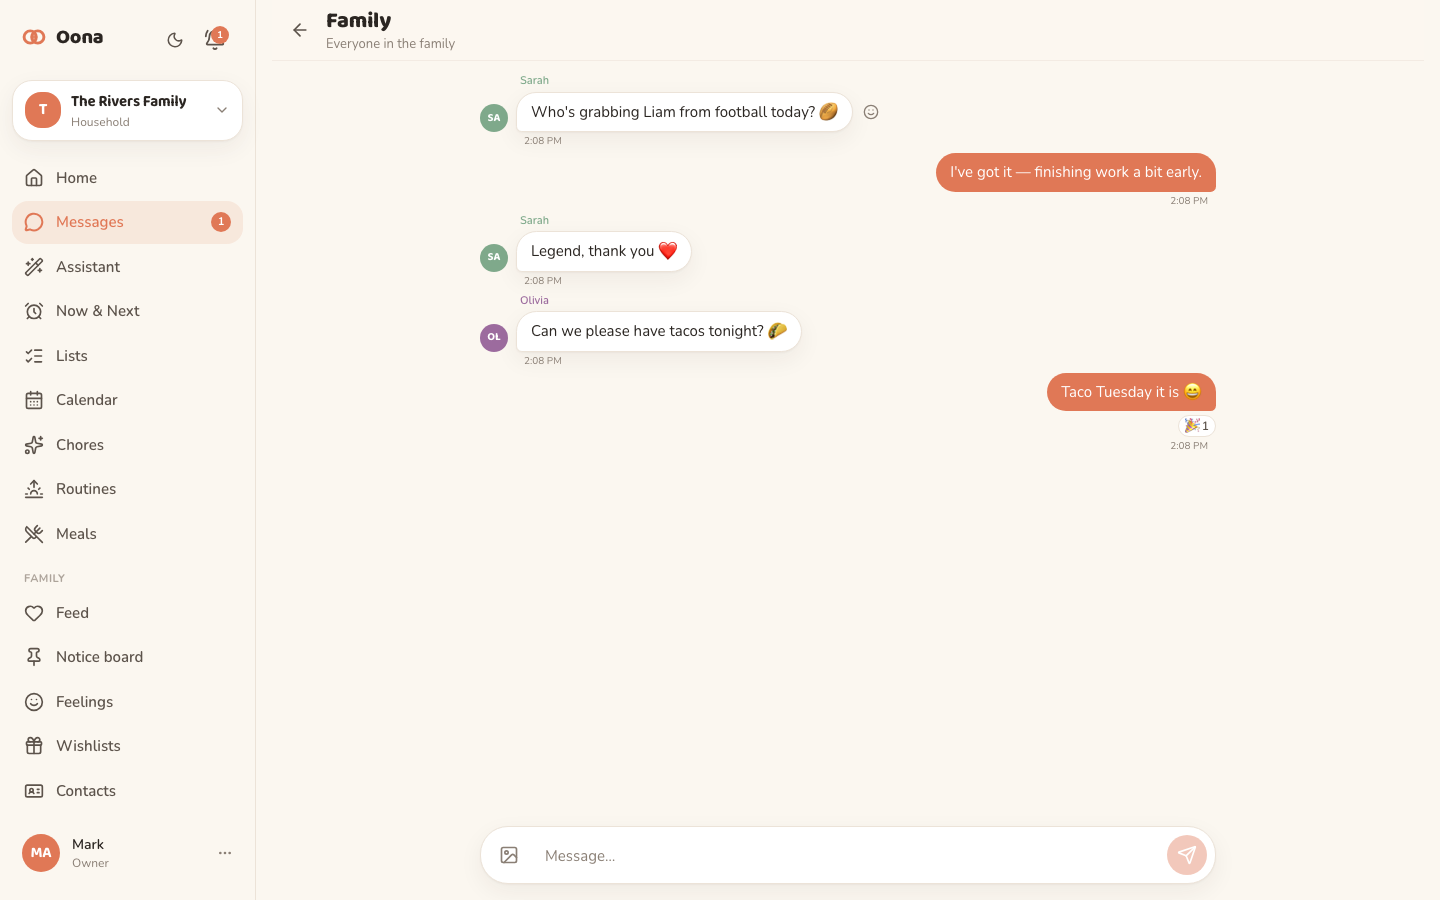Click the Family chat title

[359, 20]
